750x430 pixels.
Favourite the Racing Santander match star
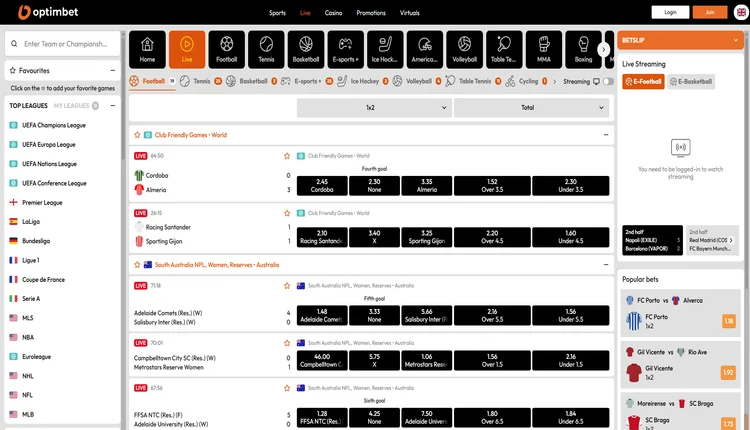coord(287,213)
